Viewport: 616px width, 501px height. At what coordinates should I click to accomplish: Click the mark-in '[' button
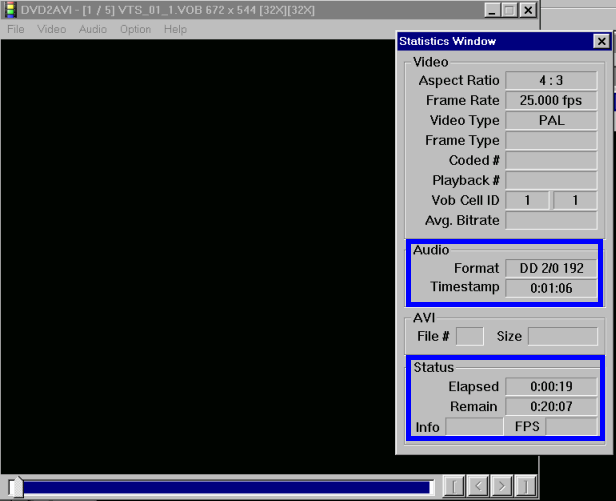point(454,486)
